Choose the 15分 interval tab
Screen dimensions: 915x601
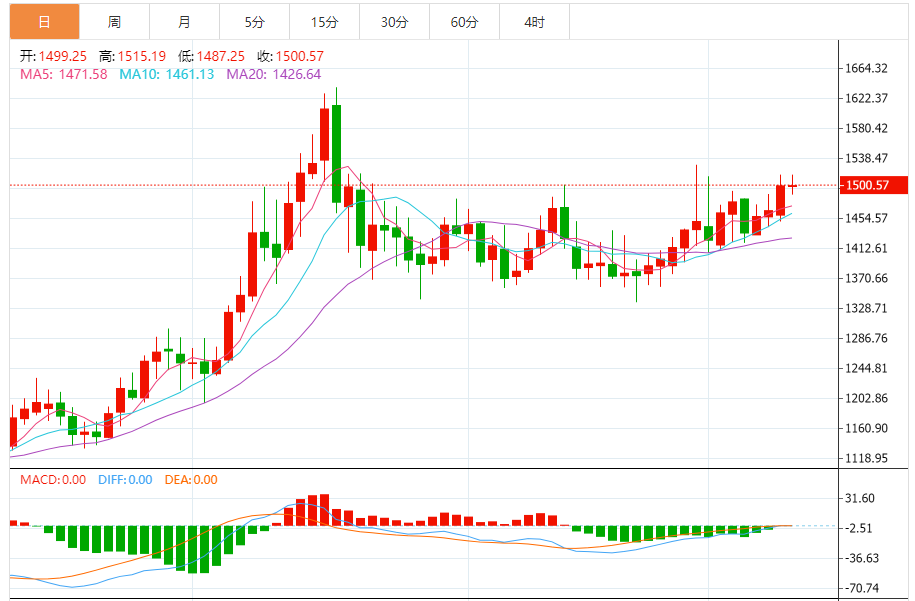tap(324, 22)
